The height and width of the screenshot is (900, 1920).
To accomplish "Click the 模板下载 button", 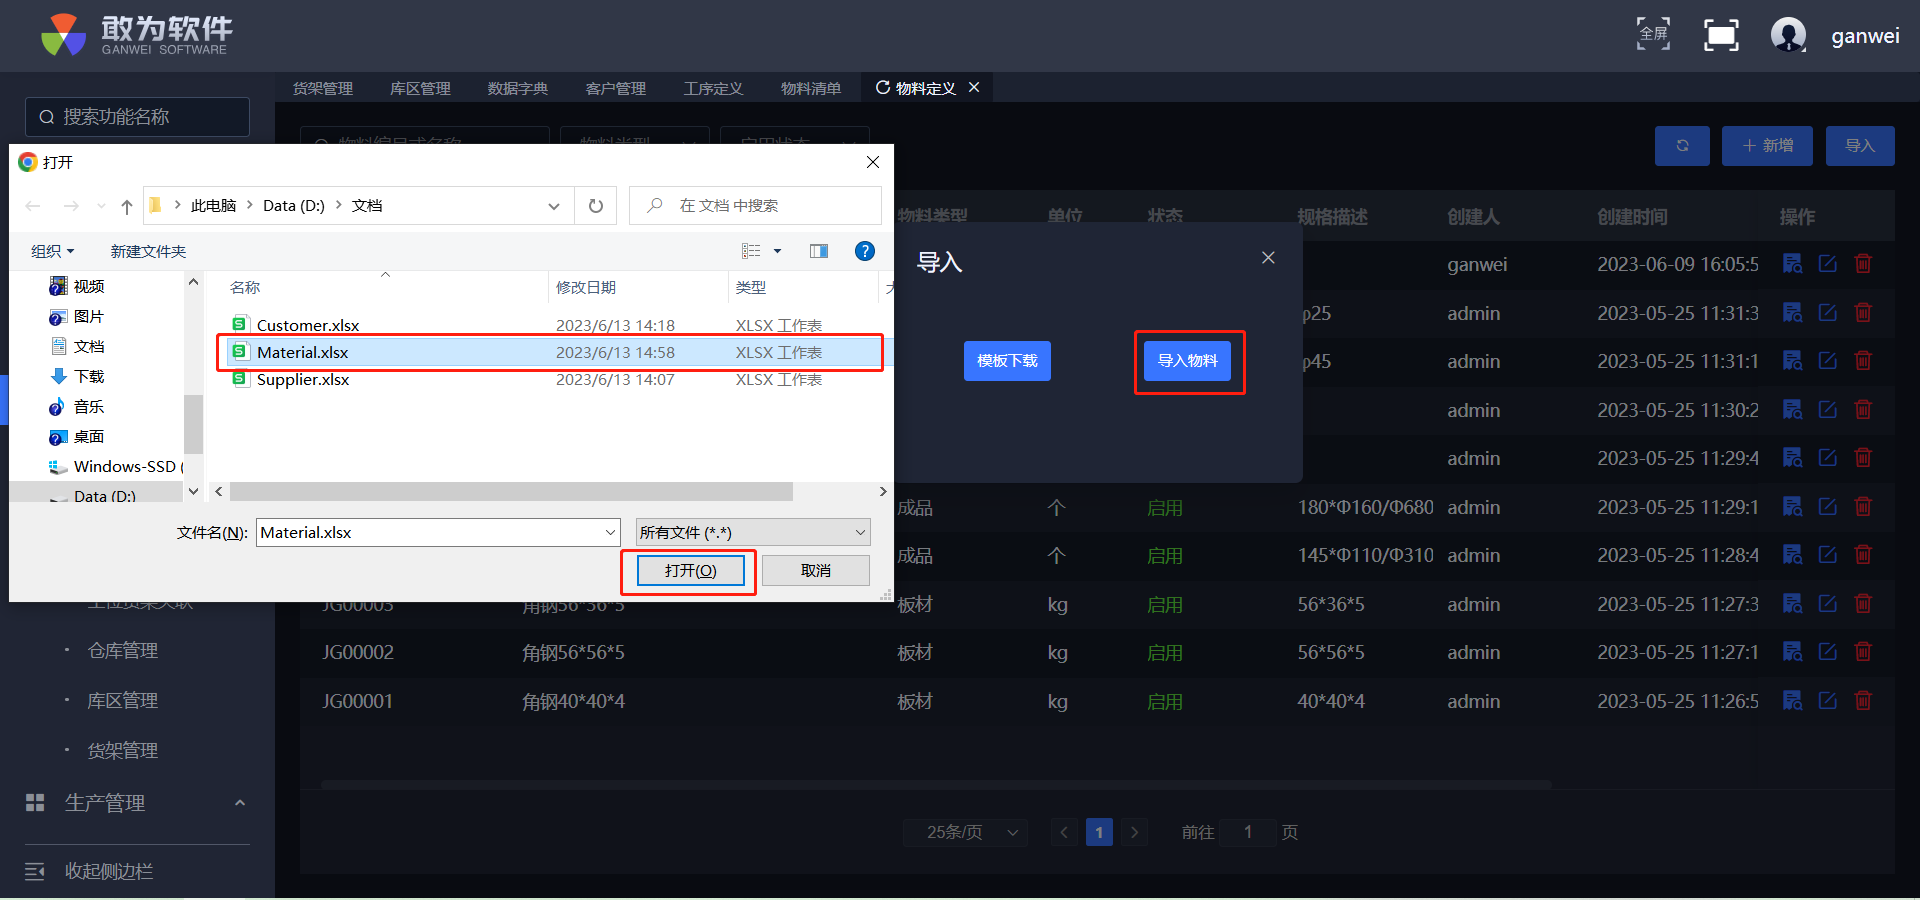I will tap(1007, 361).
